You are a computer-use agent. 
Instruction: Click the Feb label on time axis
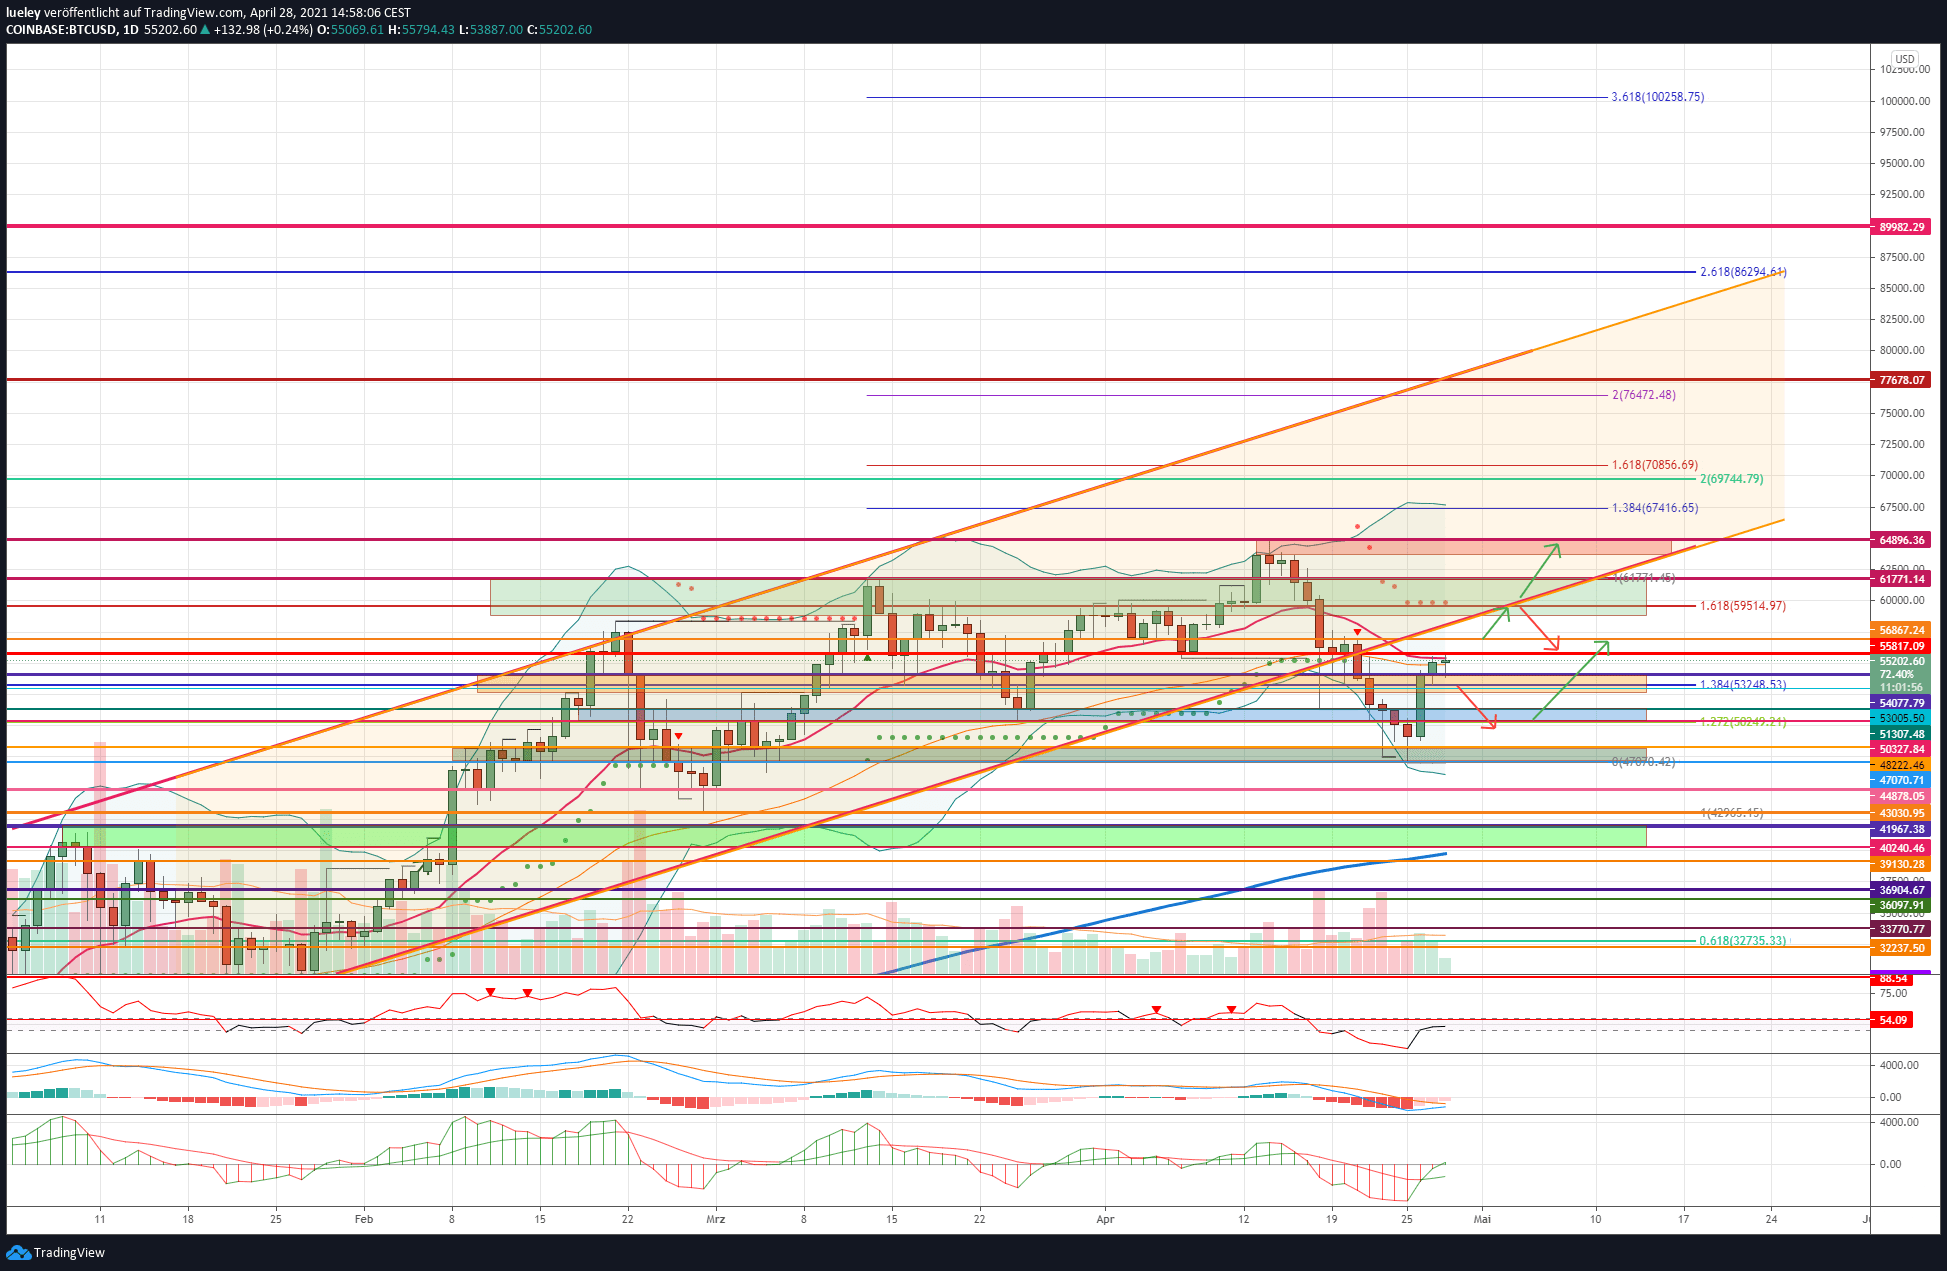pos(364,1219)
